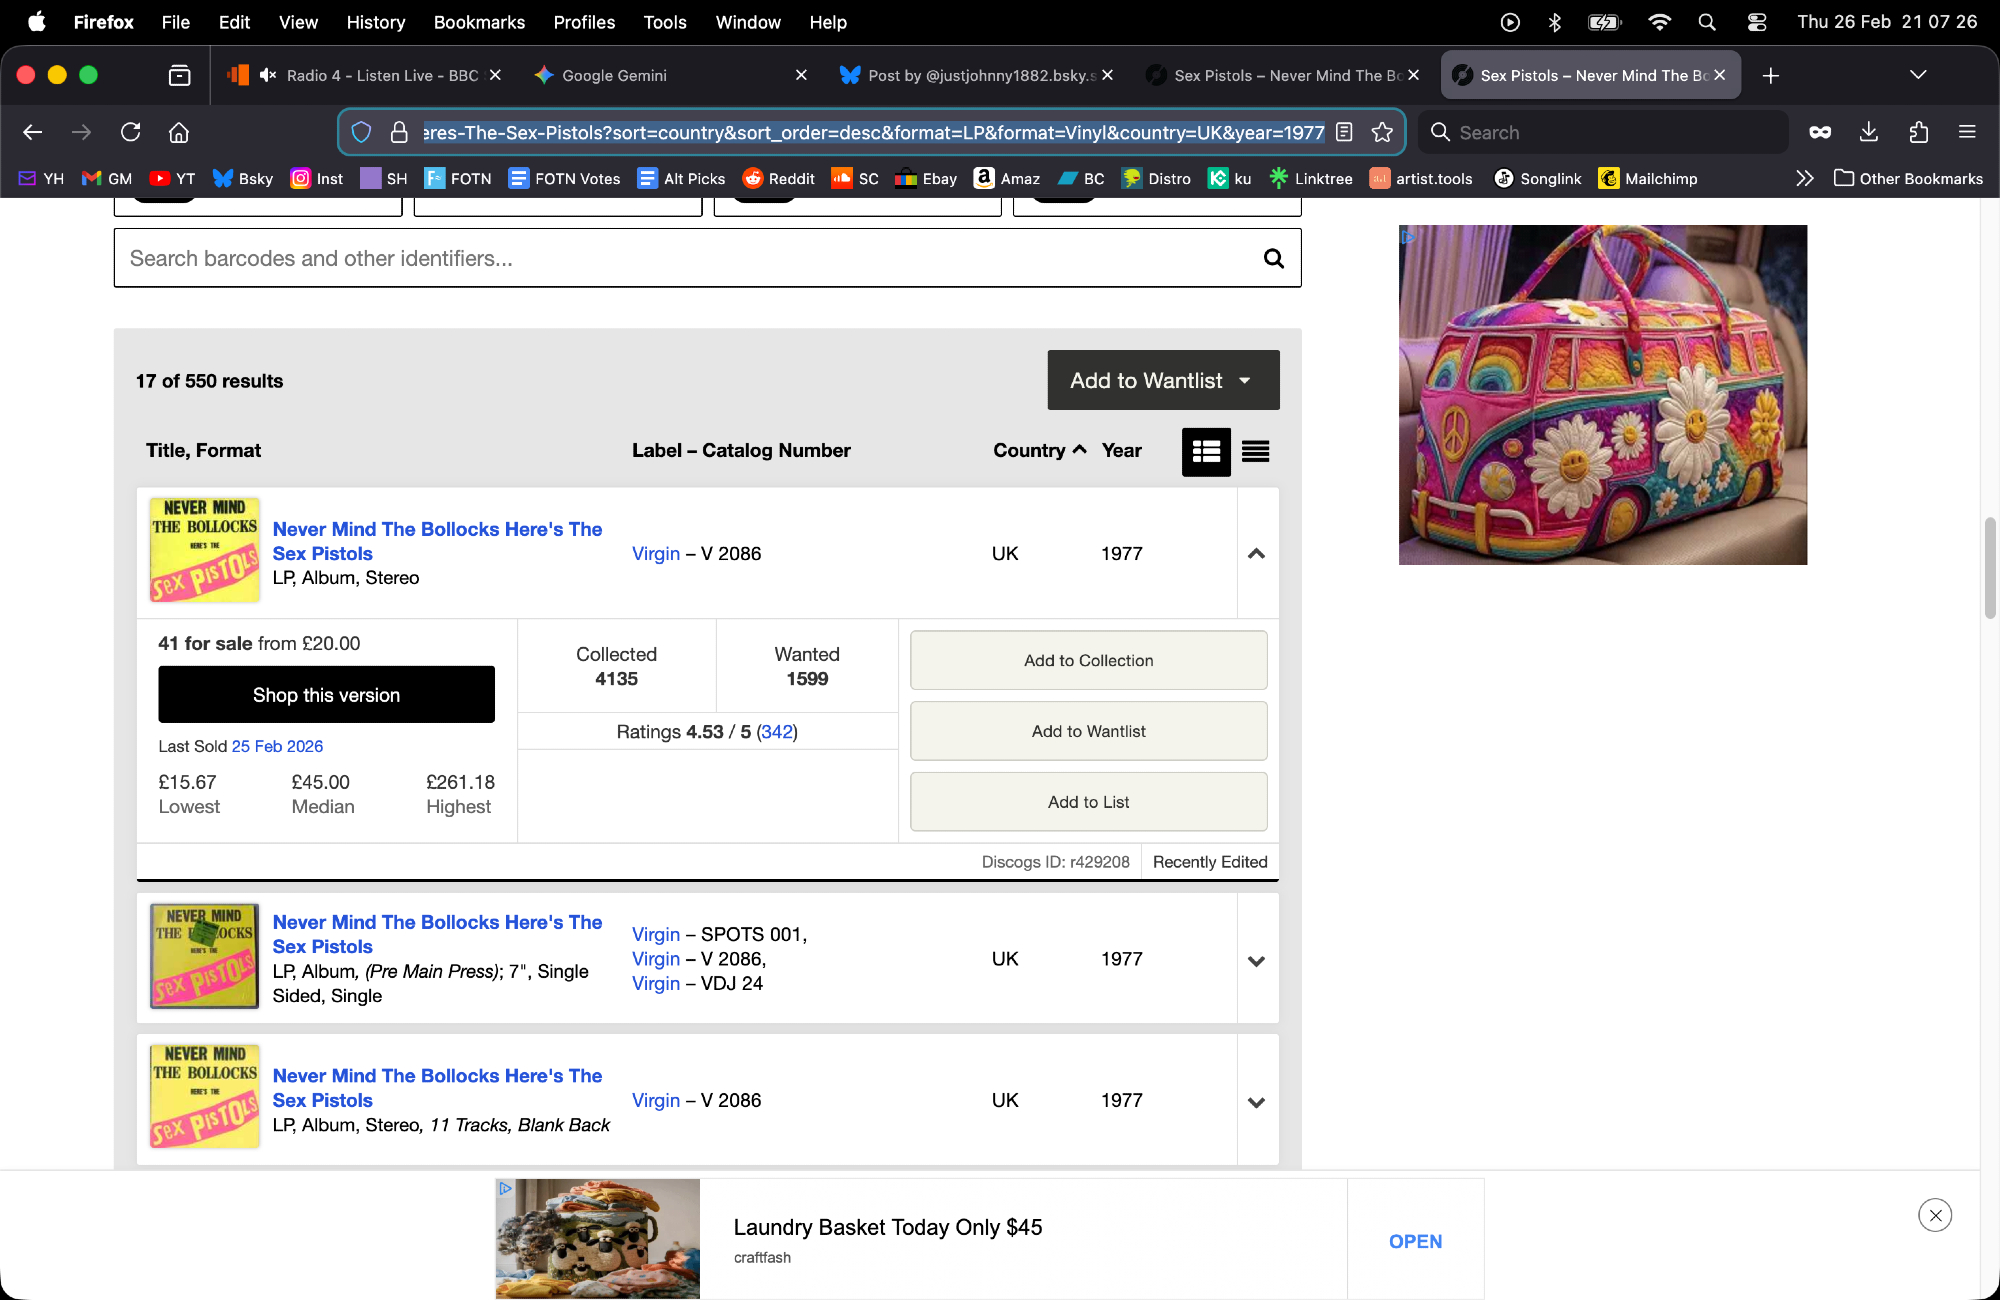Viewport: 2000px width, 1300px height.
Task: Bookmark page with star icon
Action: [1382, 132]
